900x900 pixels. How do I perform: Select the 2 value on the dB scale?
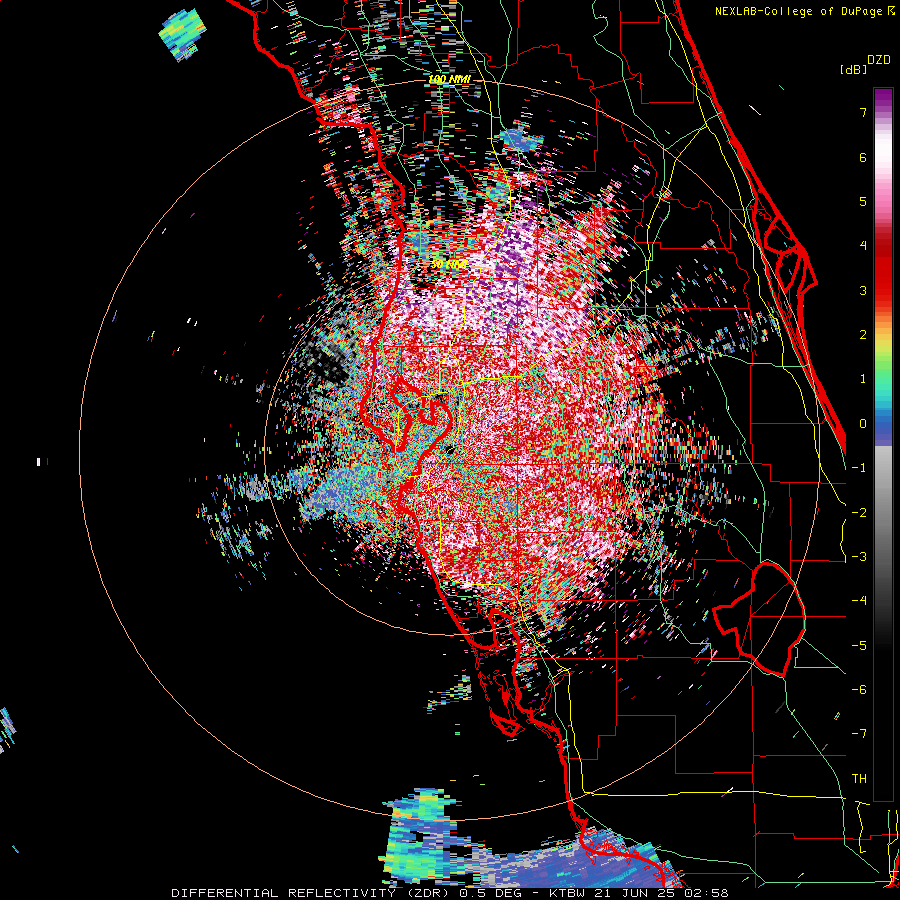(863, 335)
